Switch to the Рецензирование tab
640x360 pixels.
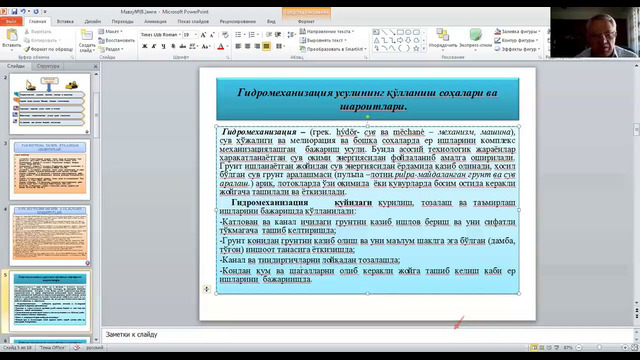click(238, 21)
